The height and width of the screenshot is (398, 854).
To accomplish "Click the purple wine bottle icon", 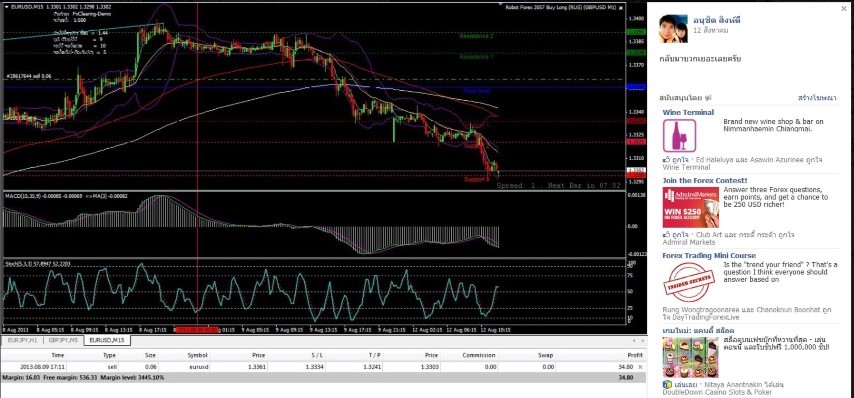I will [679, 136].
